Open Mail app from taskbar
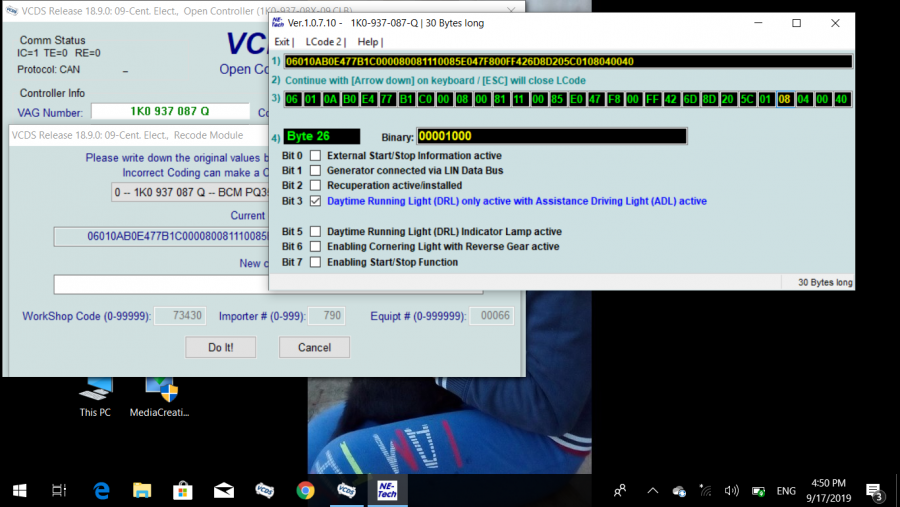This screenshot has width=900, height=507. [x=223, y=491]
